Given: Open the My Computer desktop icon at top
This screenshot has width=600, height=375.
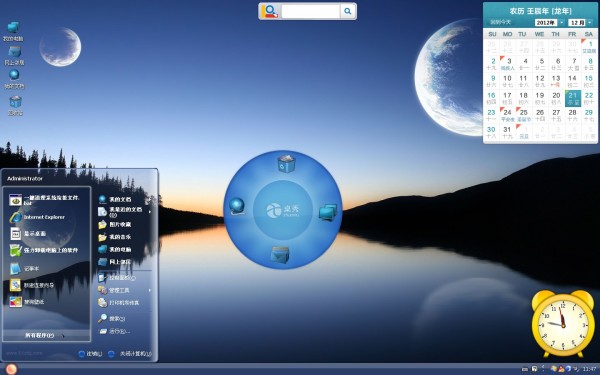Looking at the screenshot, I should tap(13, 31).
